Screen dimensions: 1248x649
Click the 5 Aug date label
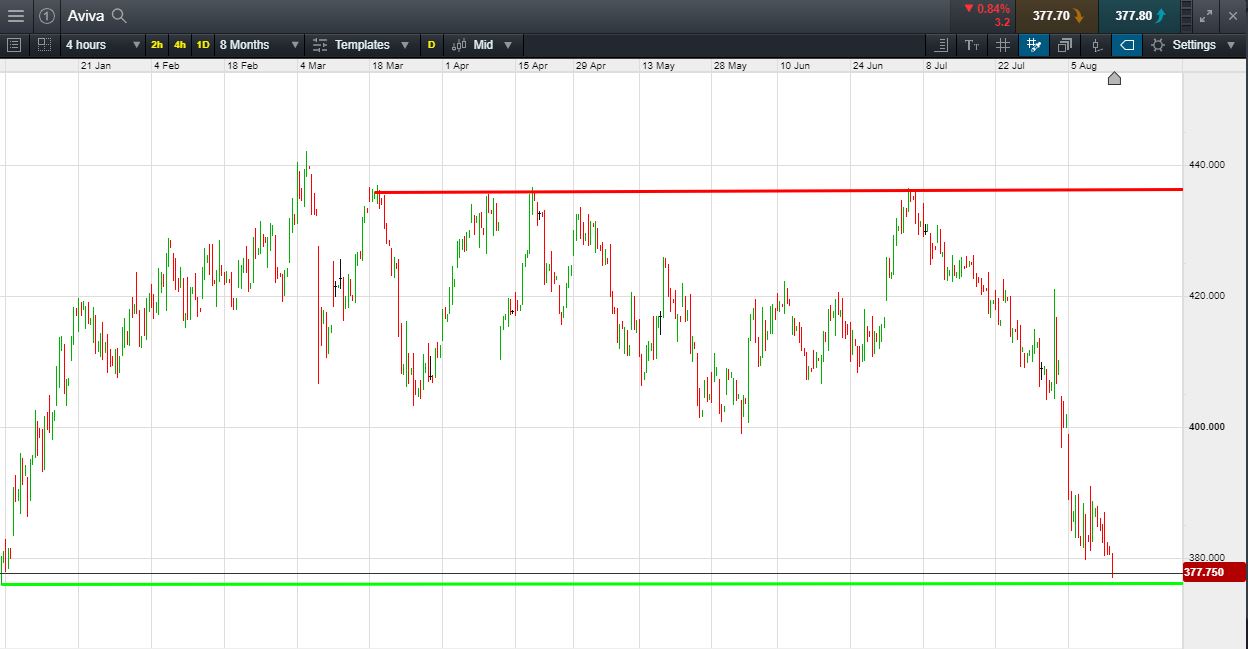pos(1084,65)
